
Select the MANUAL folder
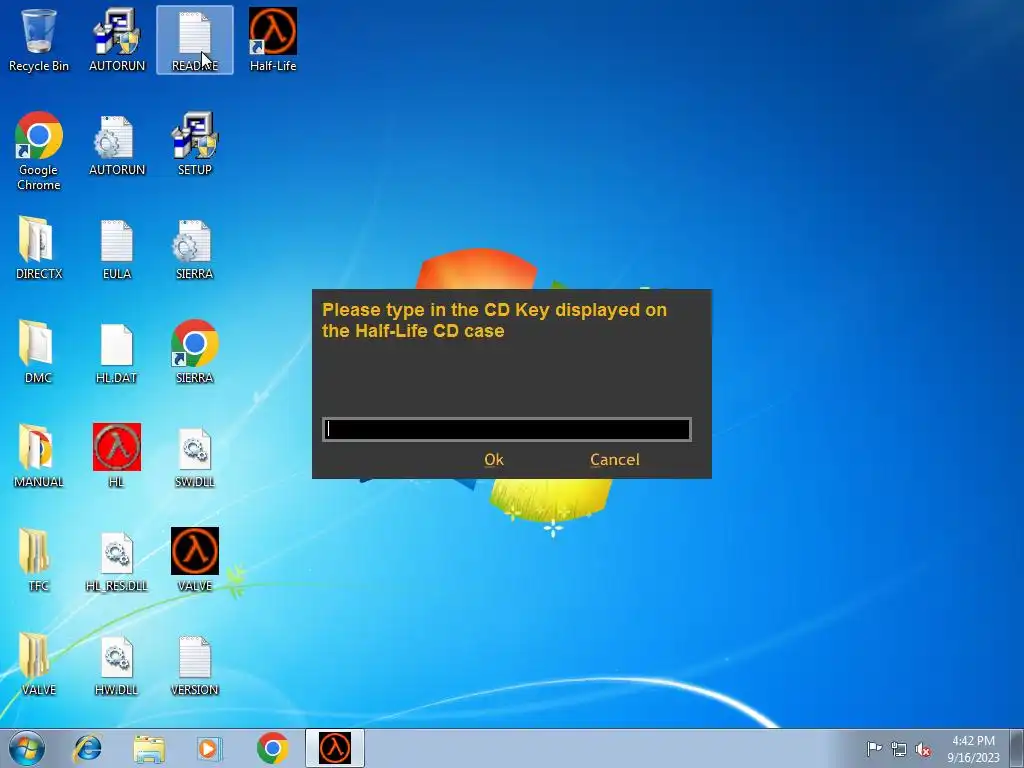39,456
